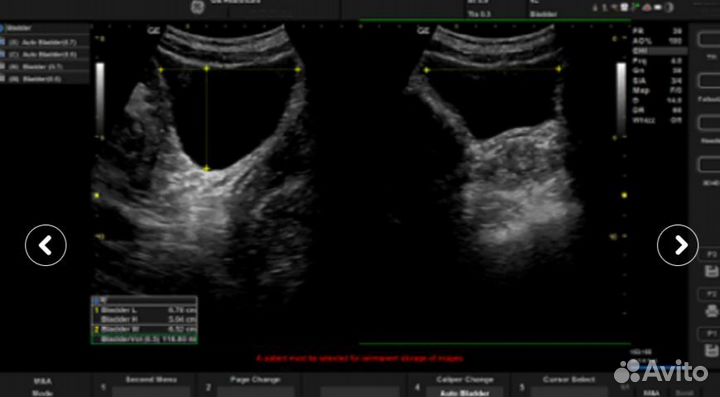Click the Bladder Vol result row
The height and width of the screenshot is (397, 720).
(145, 339)
